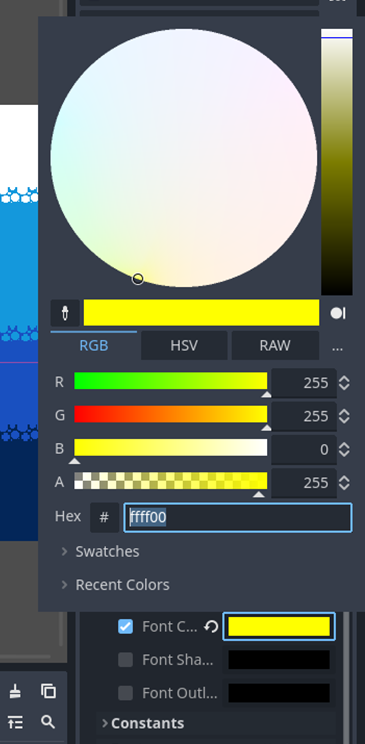Viewport: 365px width, 744px height.
Task: Click the paintbrush icon at bottom left
Action: tap(15, 691)
